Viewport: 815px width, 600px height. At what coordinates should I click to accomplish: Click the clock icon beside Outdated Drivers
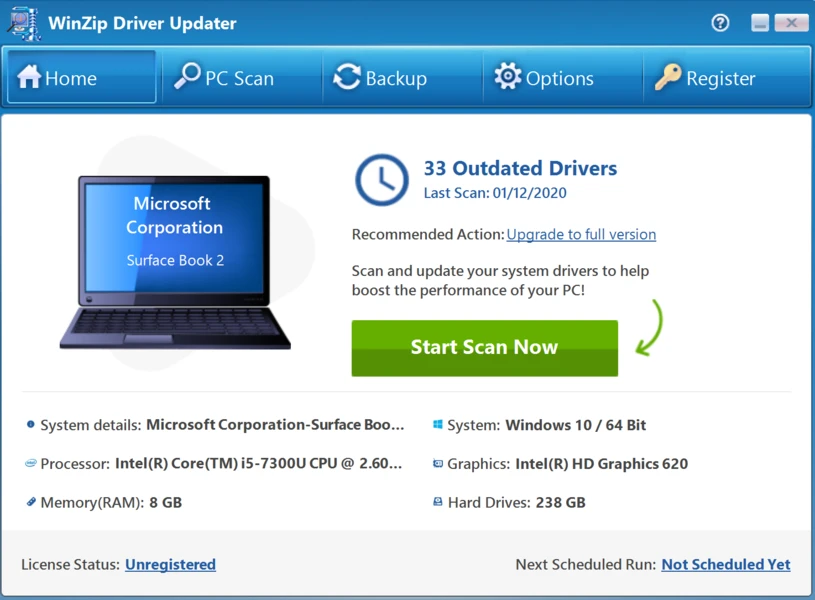[x=382, y=179]
